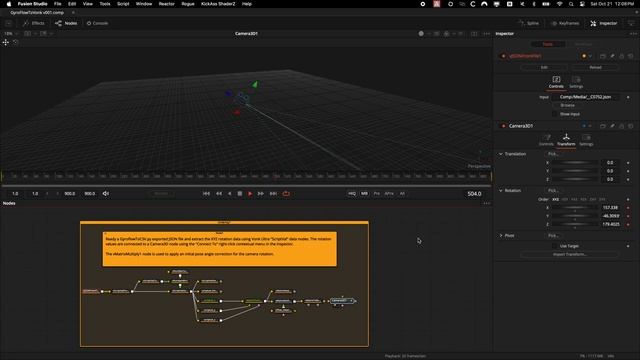
Task: Switch to Settings tab of the JSON node
Action: pos(576,82)
